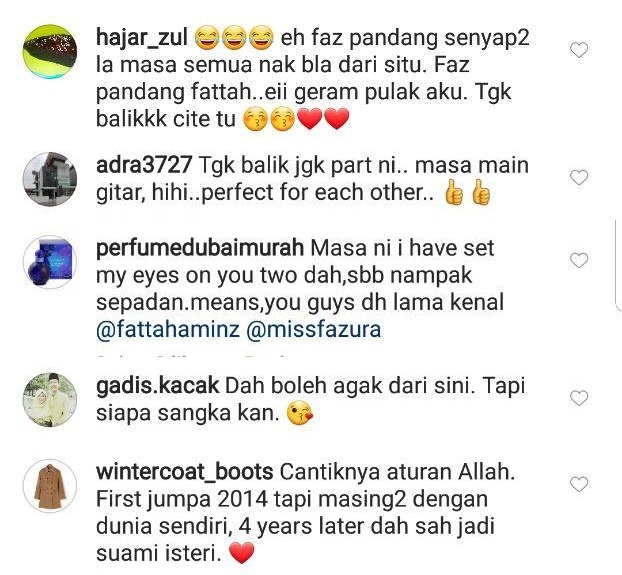
Task: Open the @fattahaminz mention link
Action: coord(168,329)
